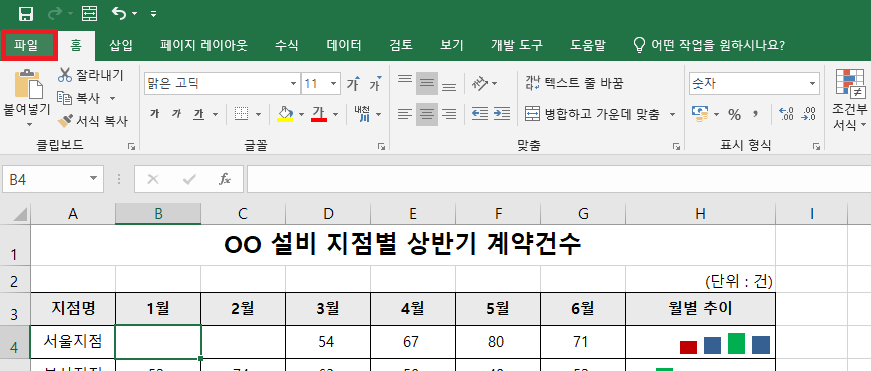Click the text orientation icon

480,84
